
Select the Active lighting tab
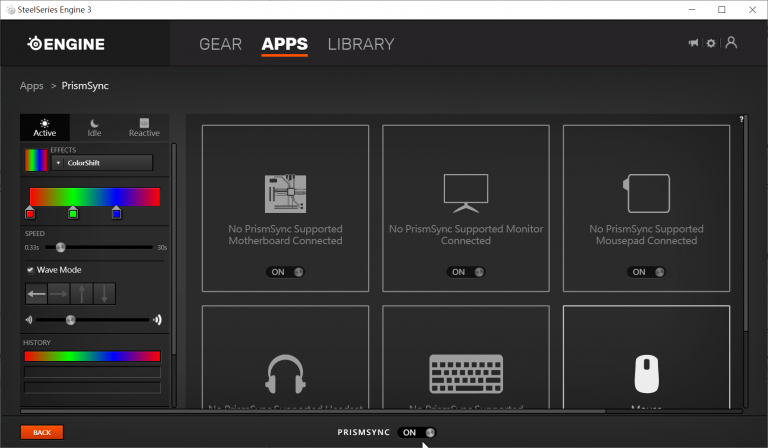(45, 127)
